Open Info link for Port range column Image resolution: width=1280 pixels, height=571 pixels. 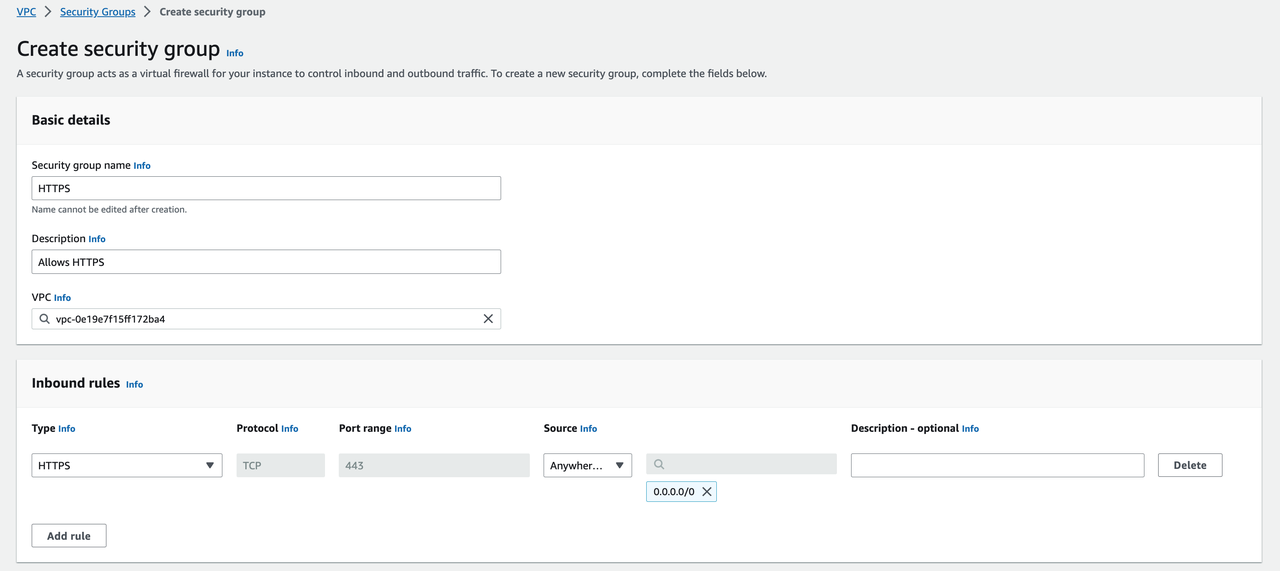point(403,429)
